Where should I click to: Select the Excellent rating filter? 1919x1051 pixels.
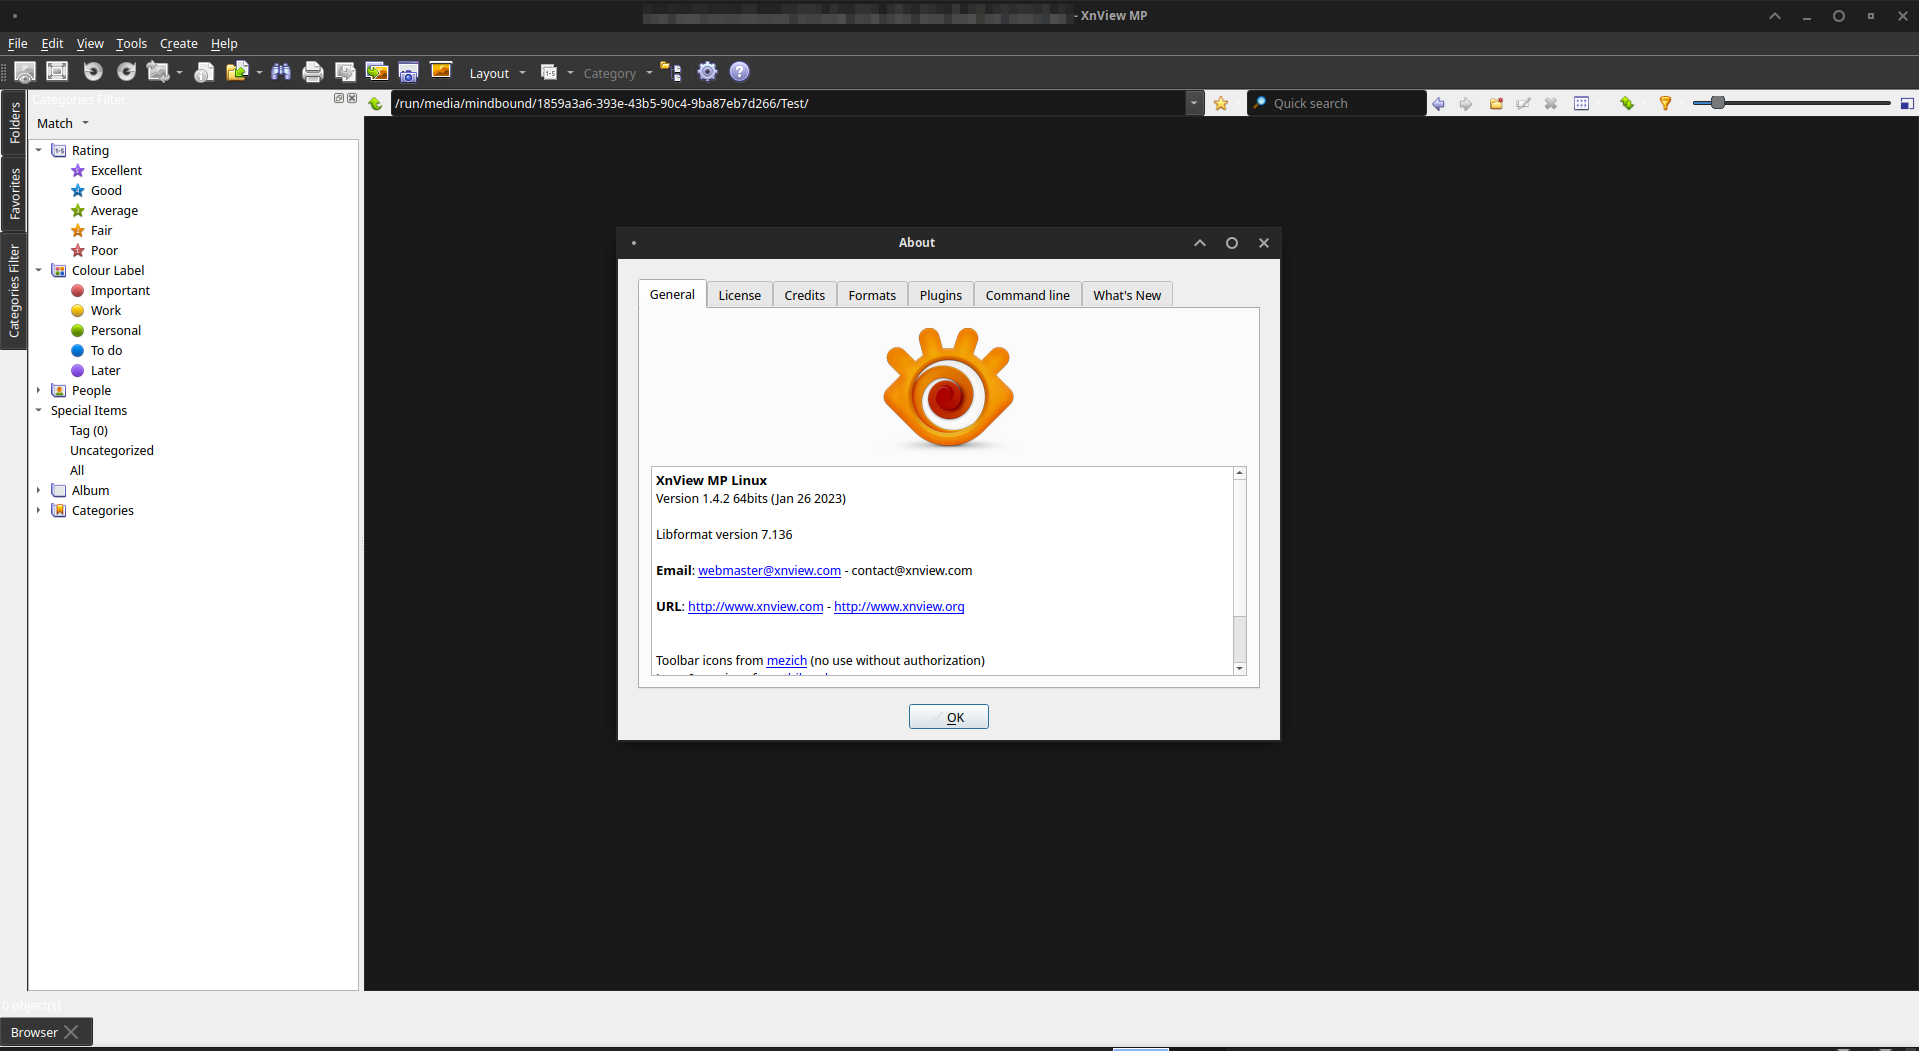(x=116, y=170)
